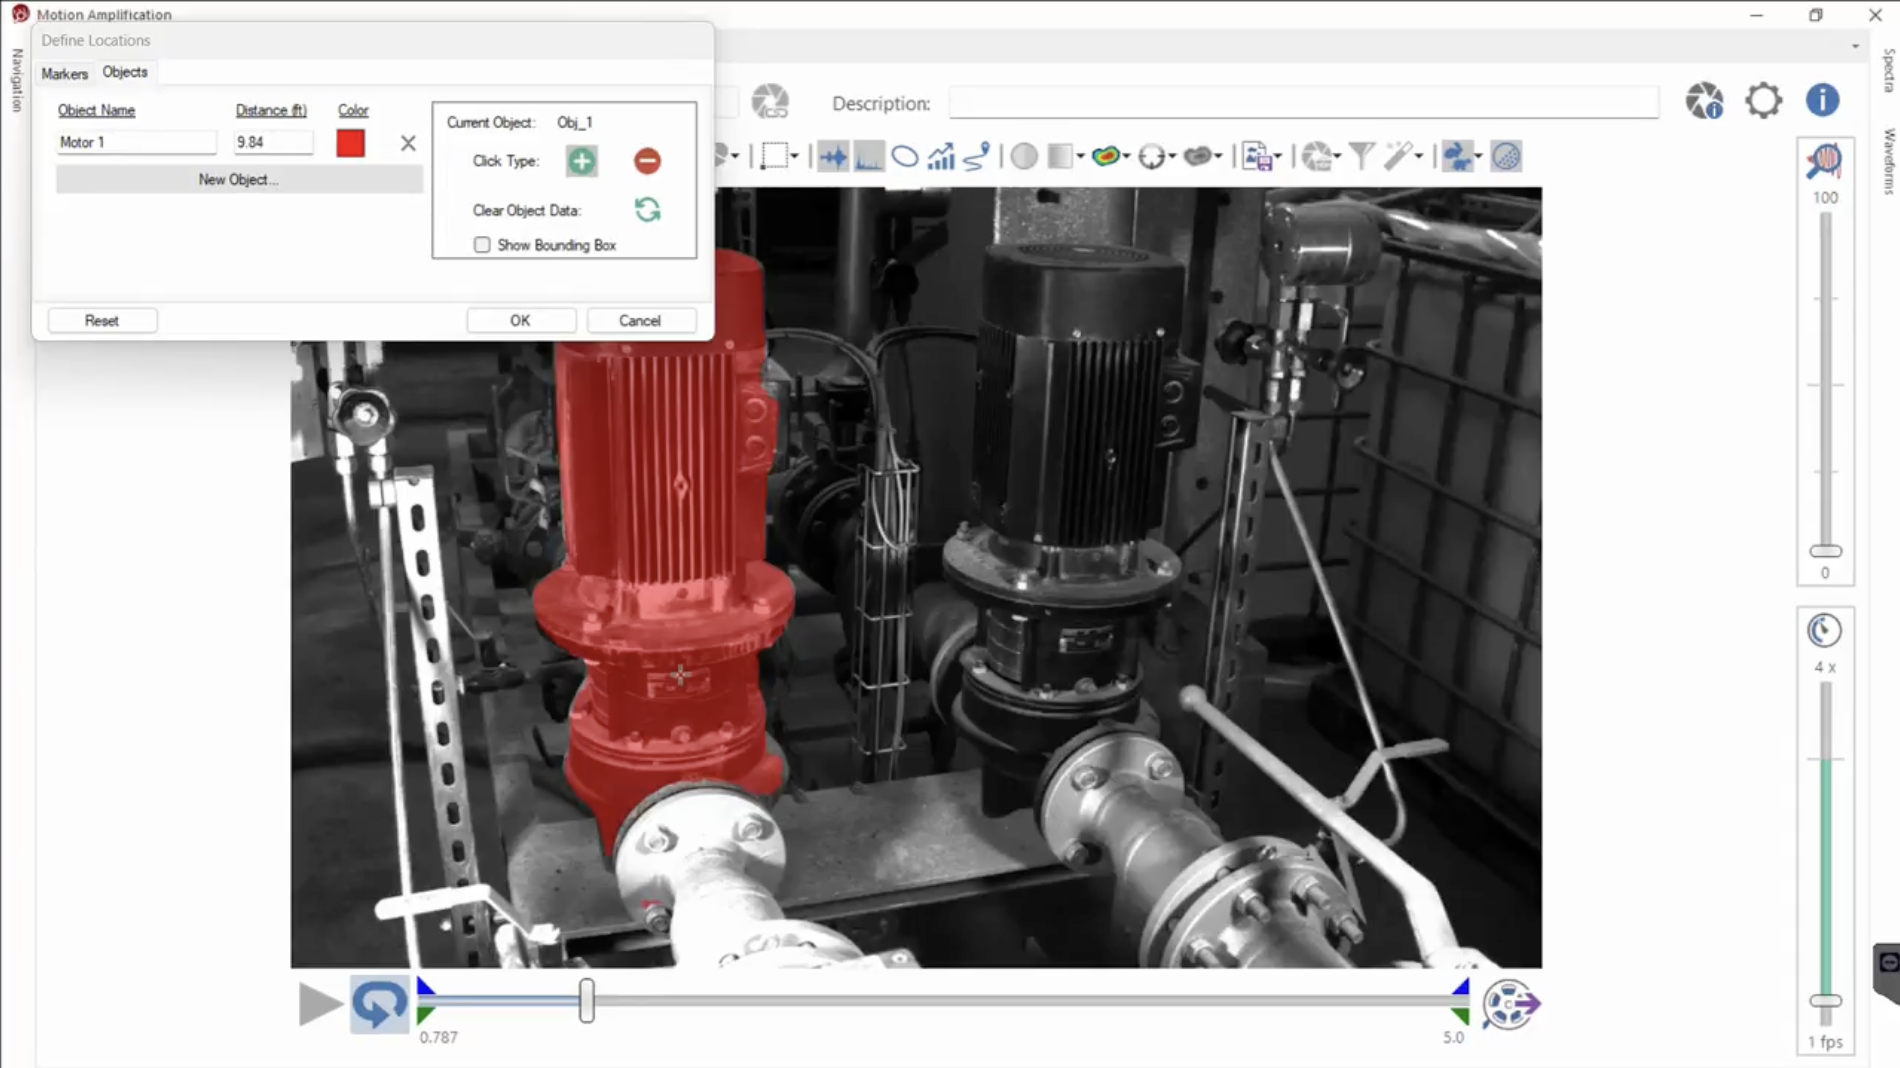Expand the rectangle selection dropdown arrow
Viewport: 1900px width, 1068px height.
coord(795,157)
